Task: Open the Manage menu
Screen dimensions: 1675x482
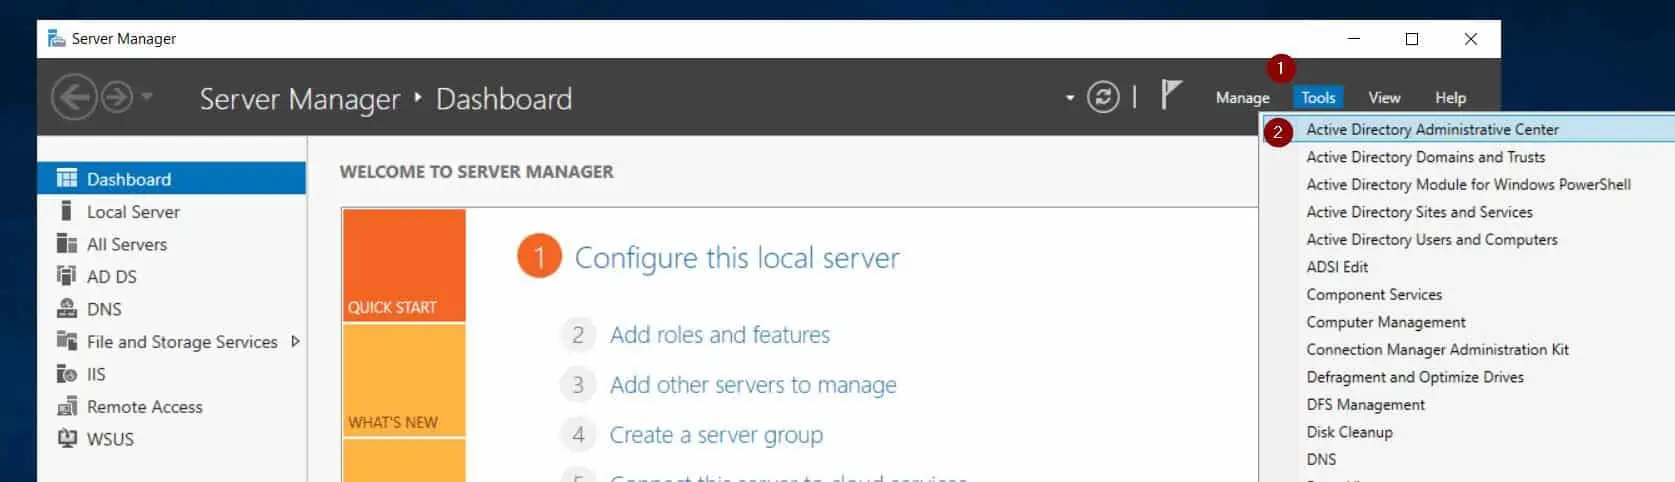Action: click(x=1242, y=98)
